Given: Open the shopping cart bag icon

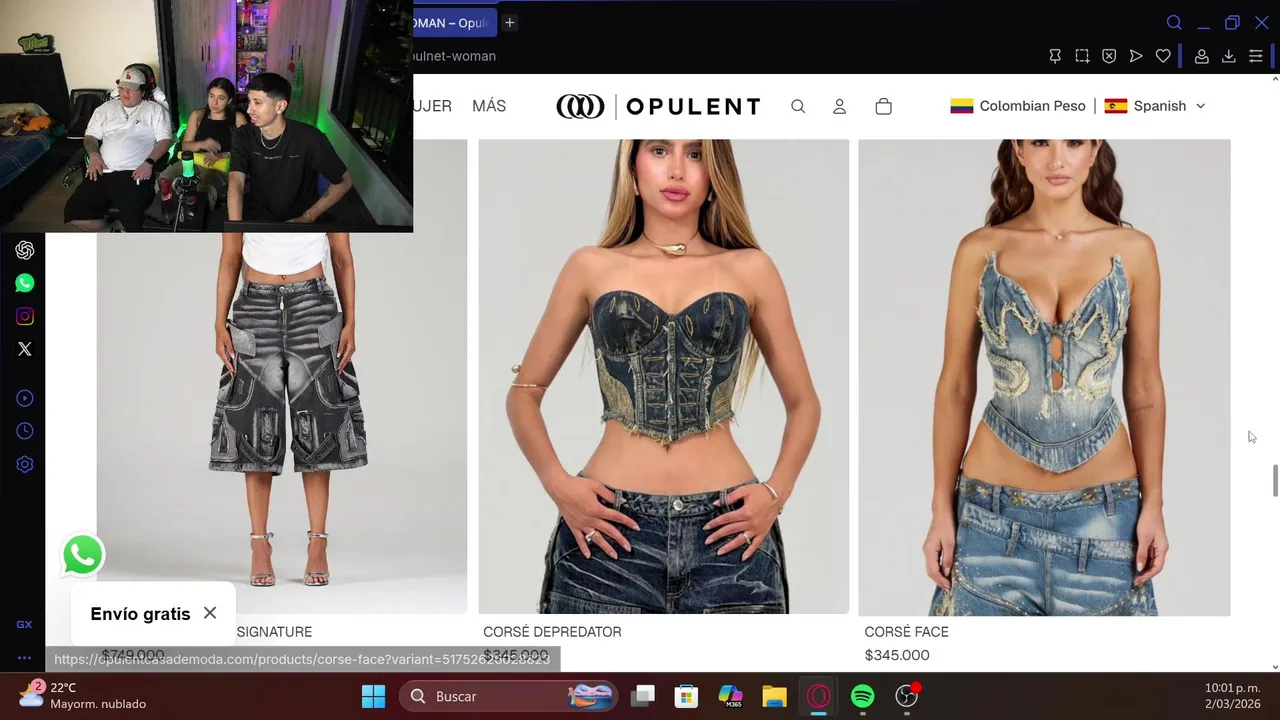Looking at the screenshot, I should coord(883,106).
